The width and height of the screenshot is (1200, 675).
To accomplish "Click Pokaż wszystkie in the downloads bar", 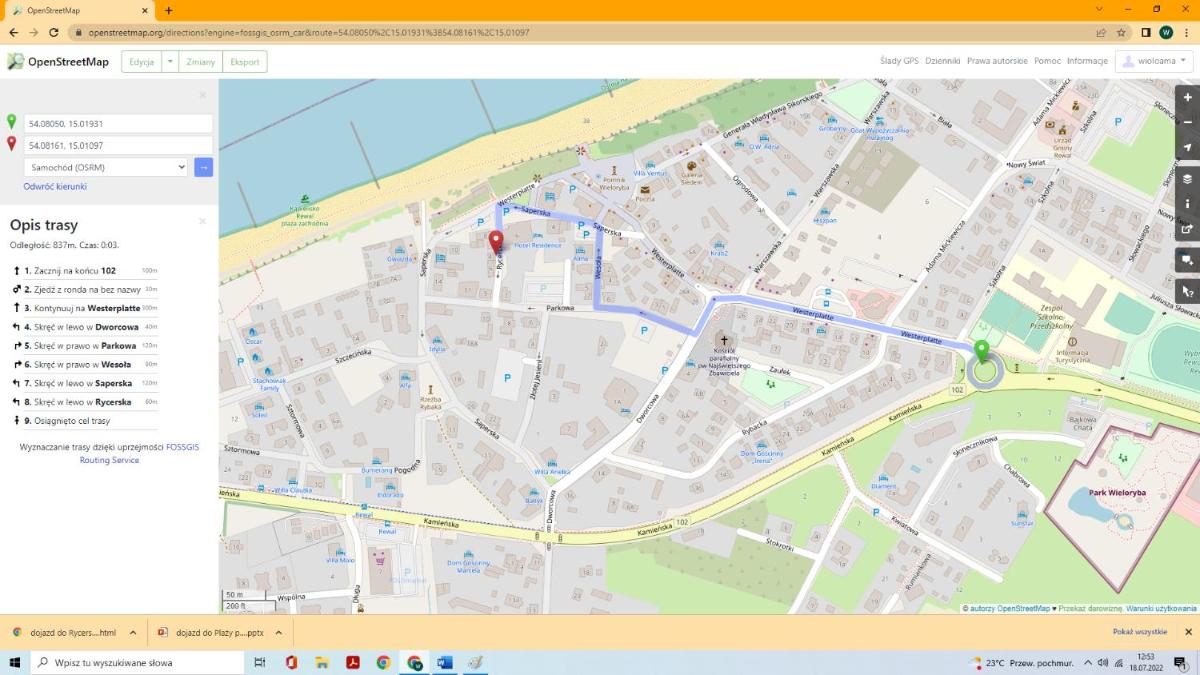I will (x=1140, y=632).
